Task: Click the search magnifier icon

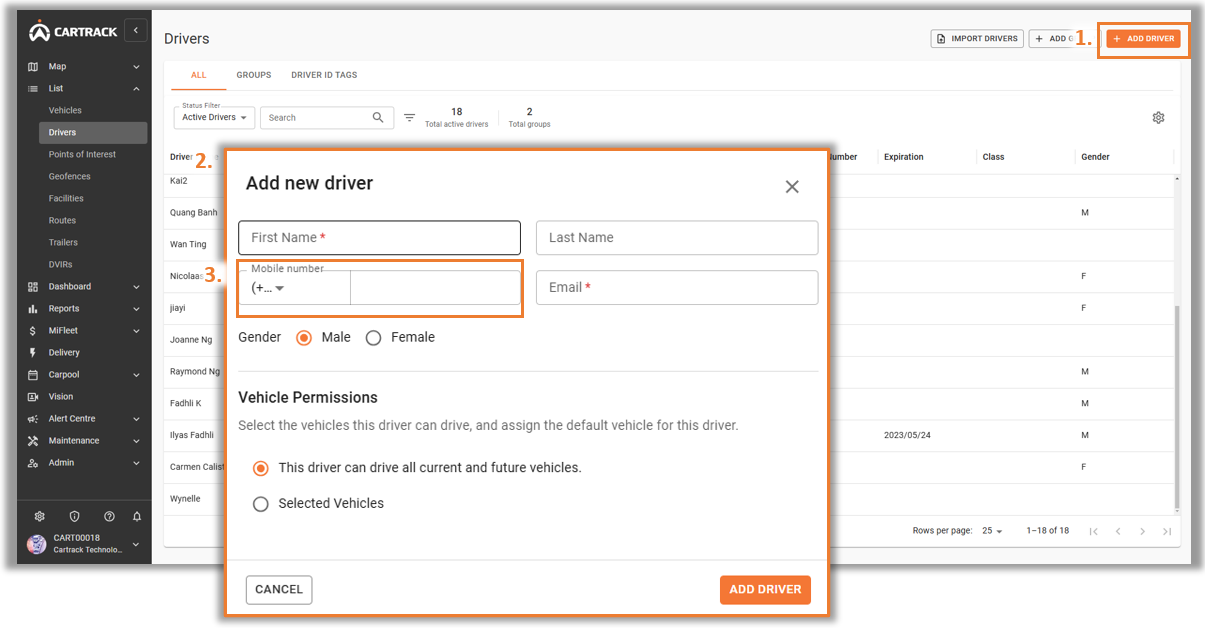Action: (x=378, y=118)
